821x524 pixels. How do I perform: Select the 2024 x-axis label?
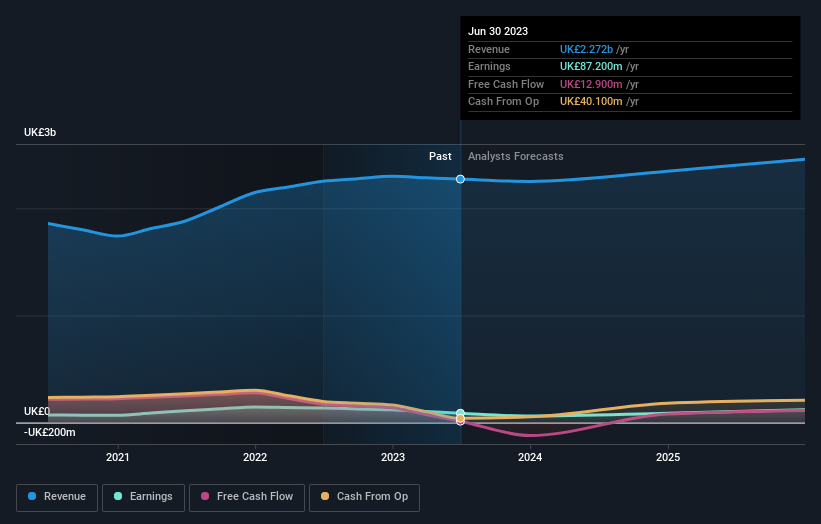coord(530,457)
